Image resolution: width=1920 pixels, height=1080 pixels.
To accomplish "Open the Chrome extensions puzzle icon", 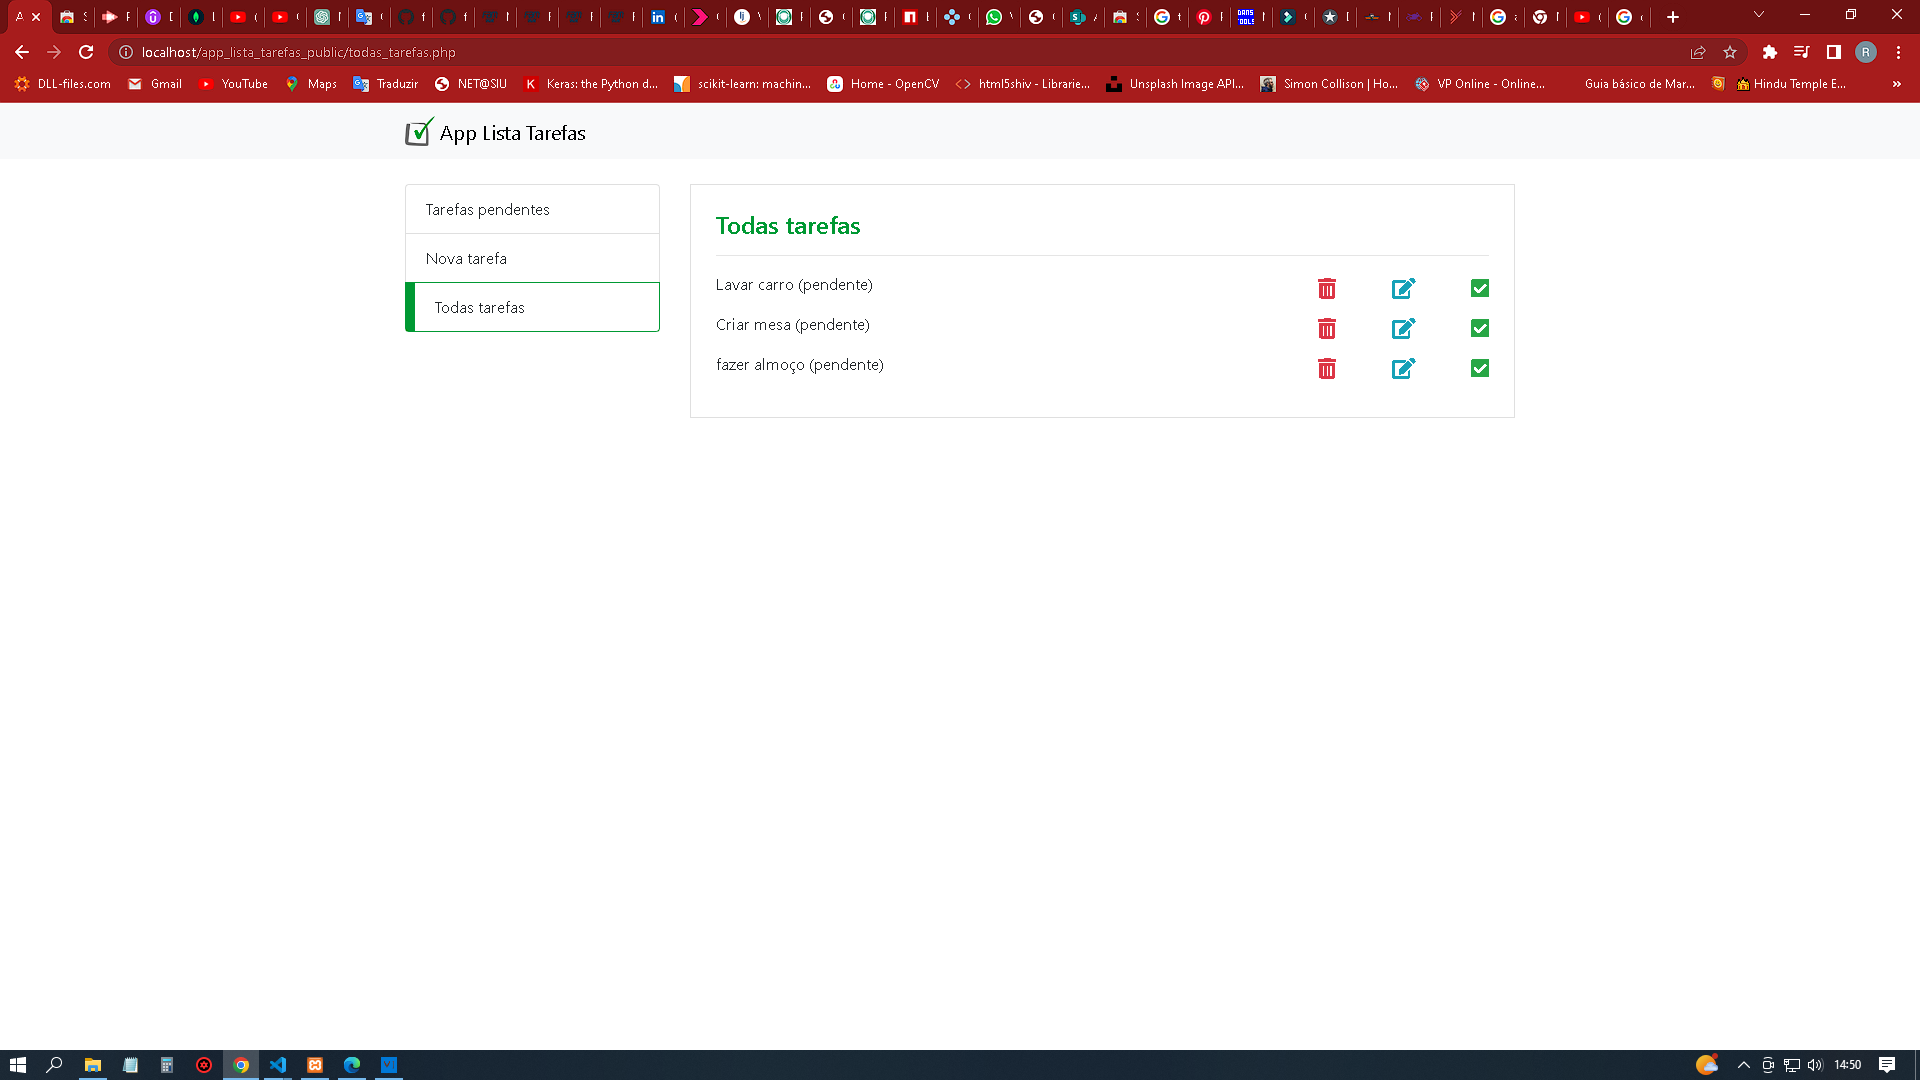I will coord(1769,52).
